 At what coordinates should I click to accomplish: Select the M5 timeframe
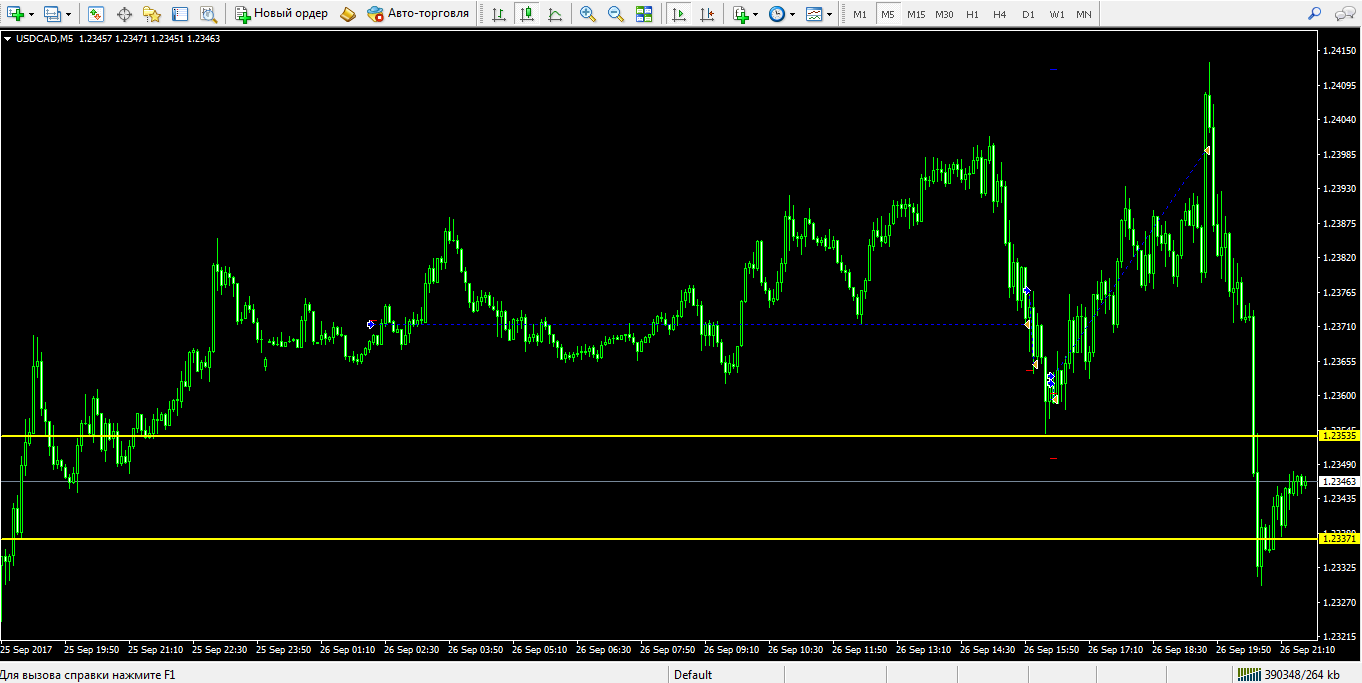(x=887, y=14)
